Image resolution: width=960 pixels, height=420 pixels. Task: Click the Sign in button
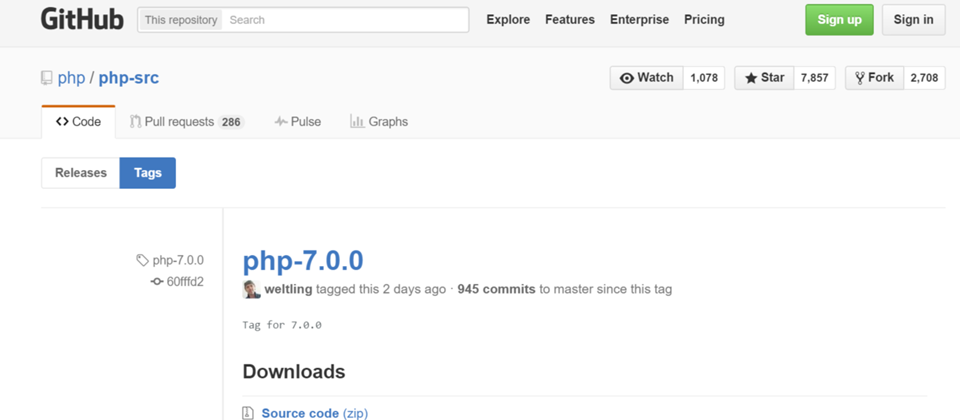(x=913, y=20)
